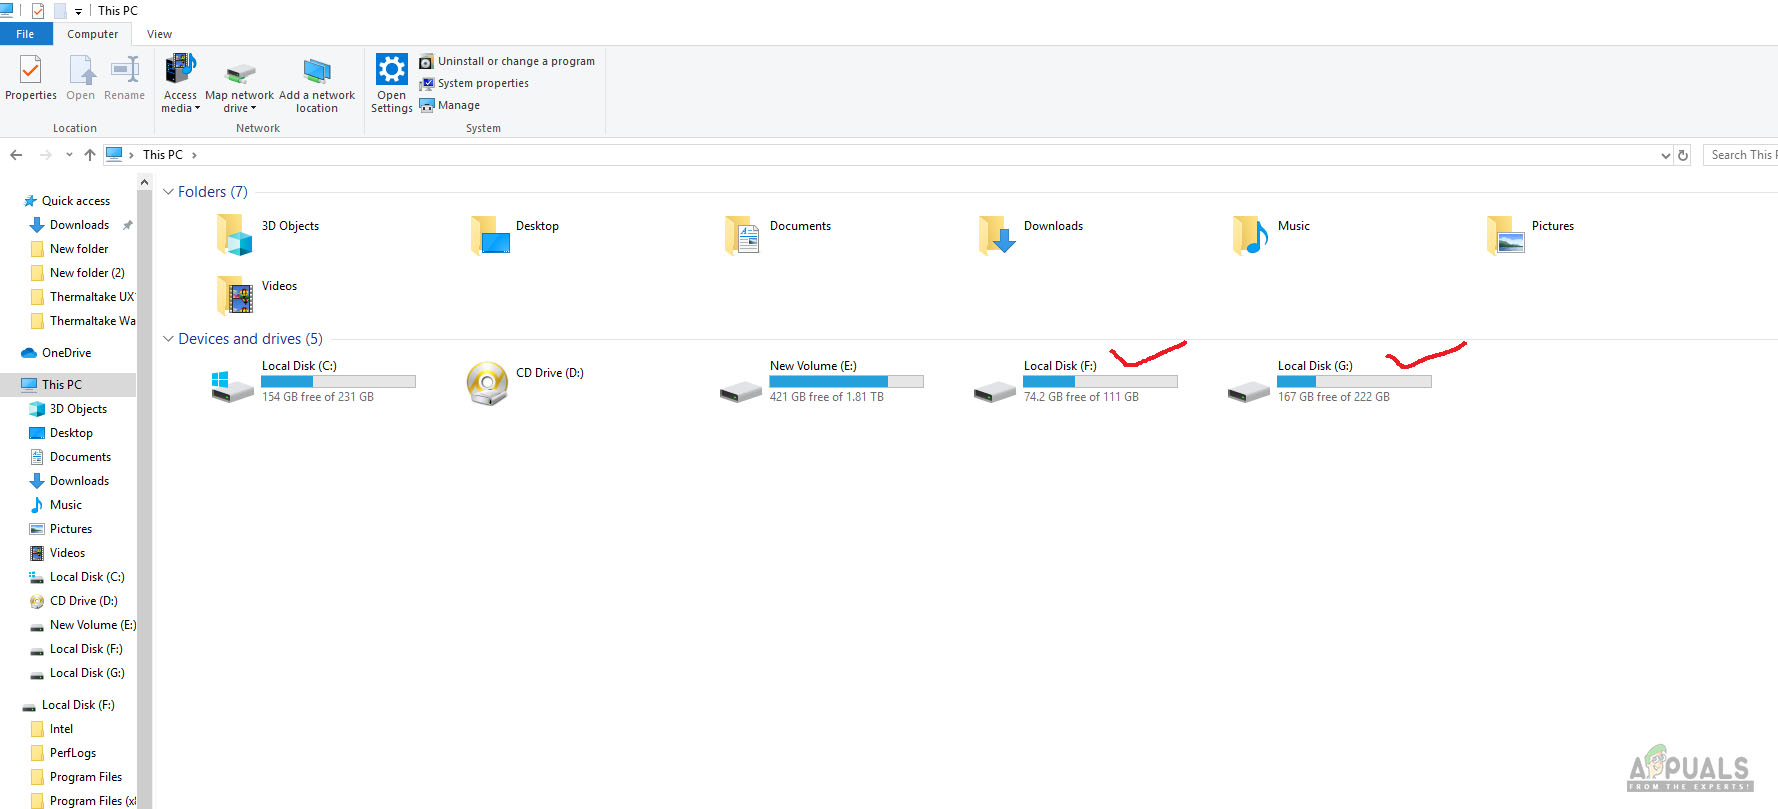Refresh the This PC view

[x=1683, y=155]
